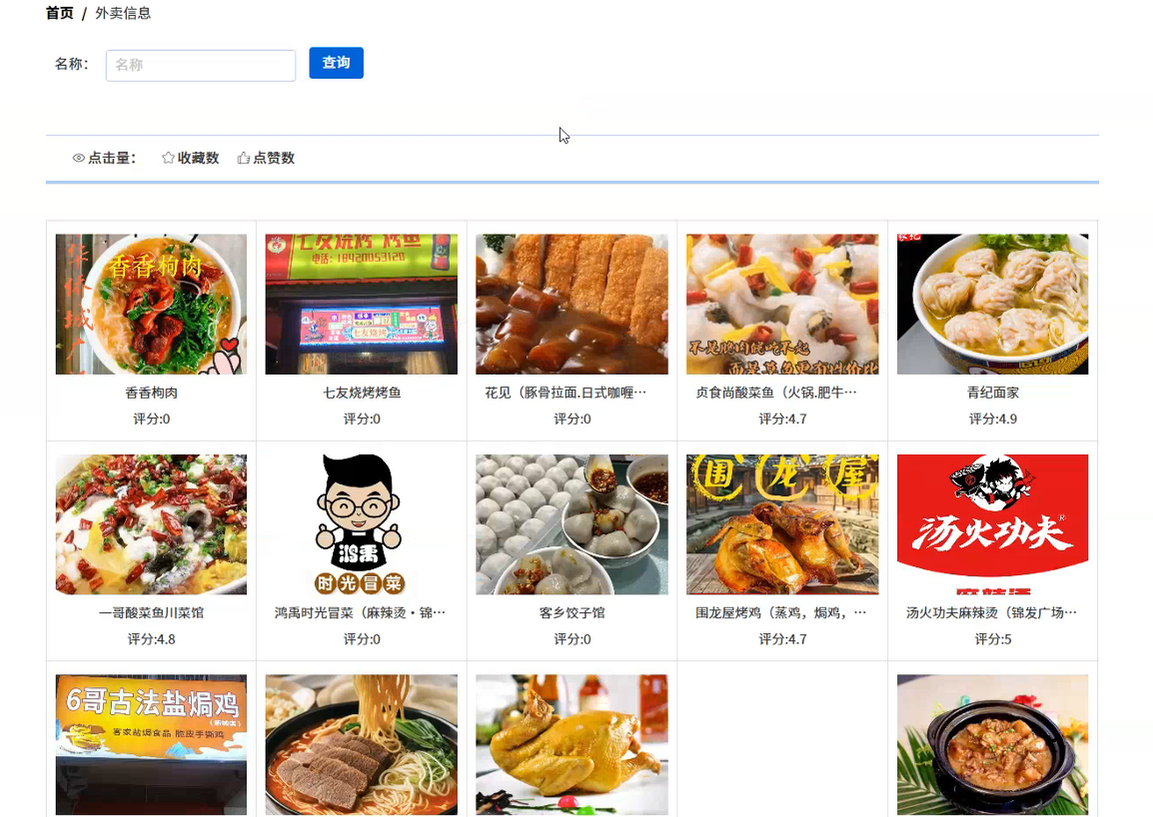
Task: Click 评分:0 under 鸿禹时光冒菜
Action: (x=362, y=639)
